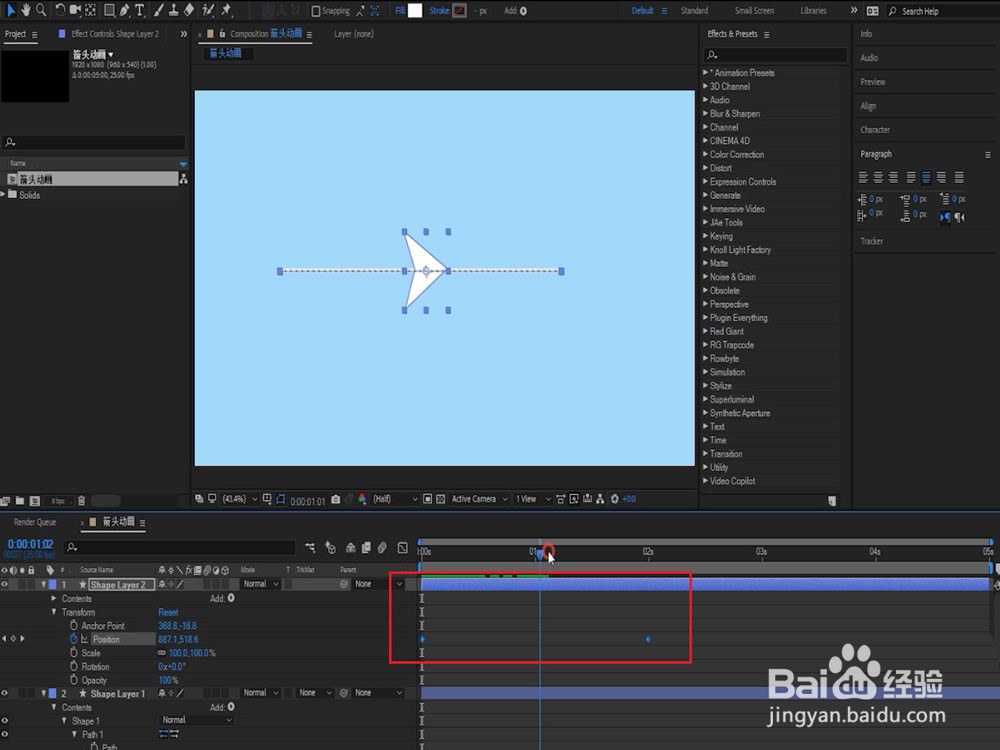Click Position keyframe at 02s
Viewport: 1000px width, 750px height.
point(648,639)
